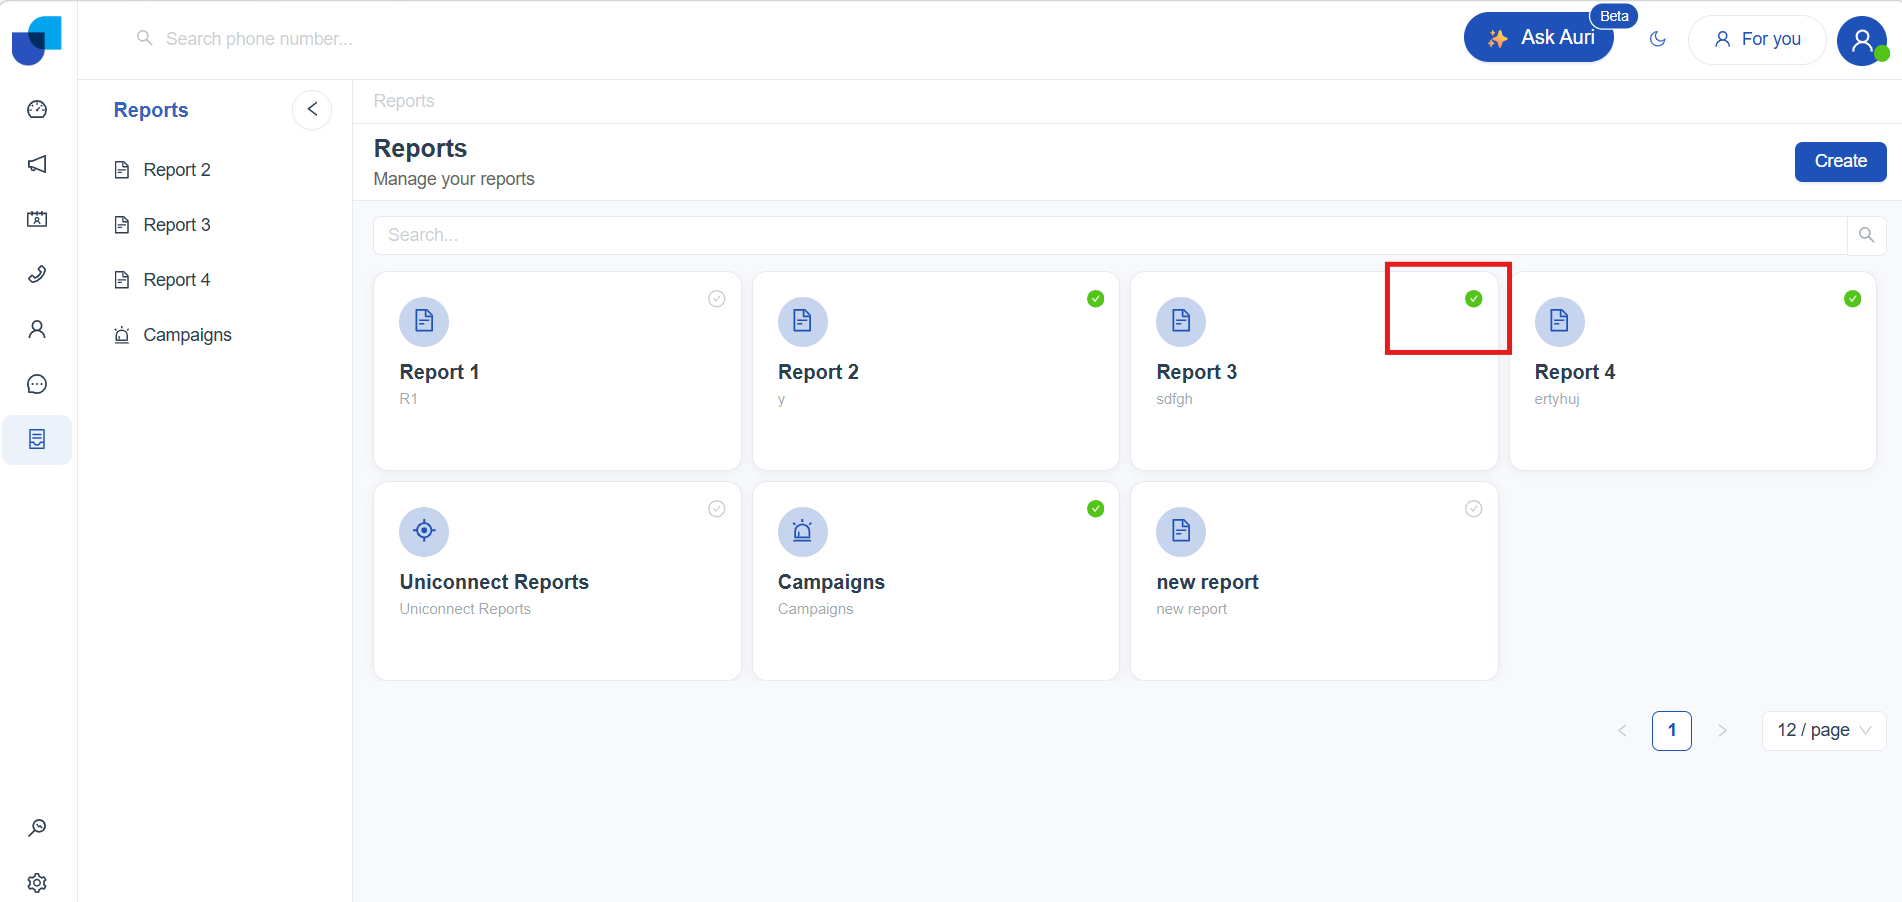The image size is (1902, 902).
Task: Open the user profile avatar menu
Action: [1861, 41]
